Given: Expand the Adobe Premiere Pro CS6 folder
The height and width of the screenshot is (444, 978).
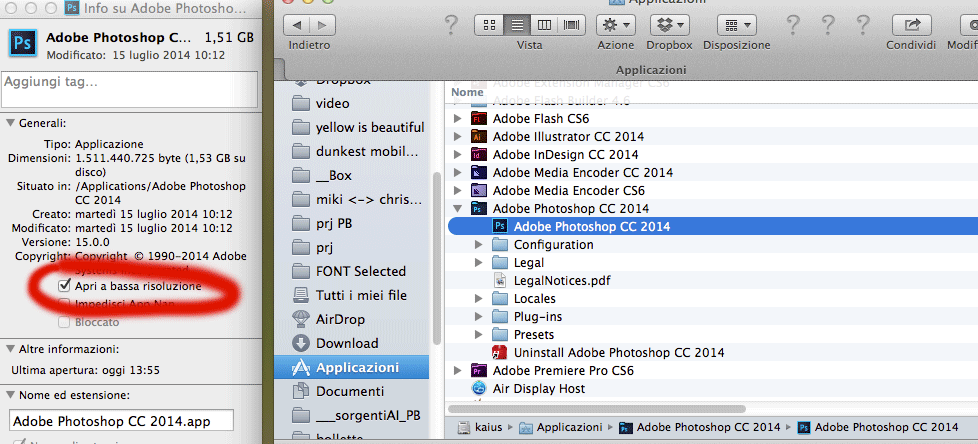Looking at the screenshot, I should click(x=458, y=370).
